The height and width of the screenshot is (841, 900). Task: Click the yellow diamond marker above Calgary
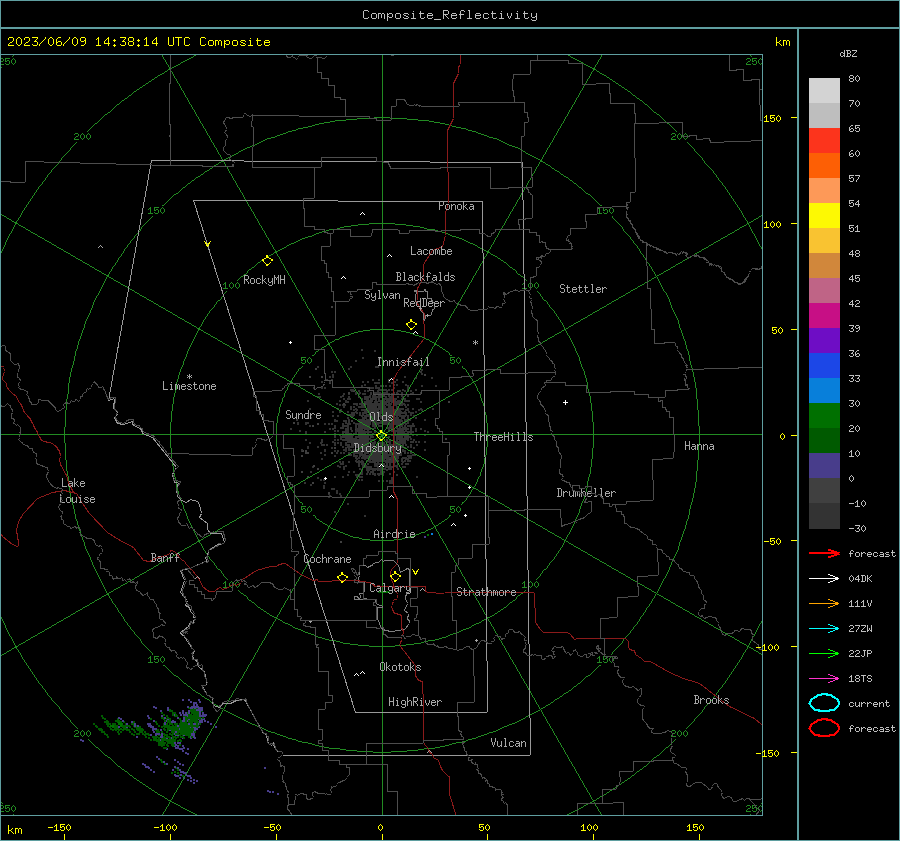(395, 576)
